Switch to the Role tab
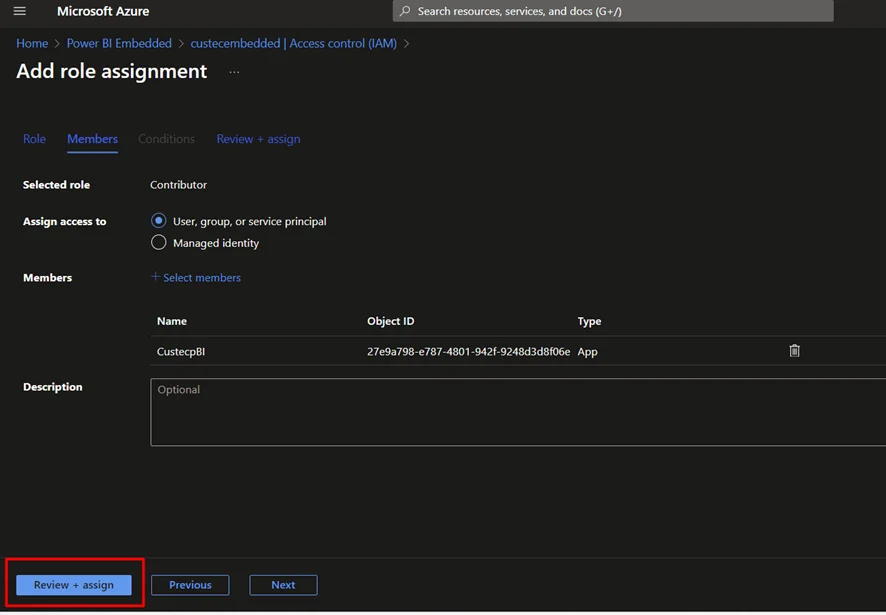The width and height of the screenshot is (886, 615). tap(34, 139)
